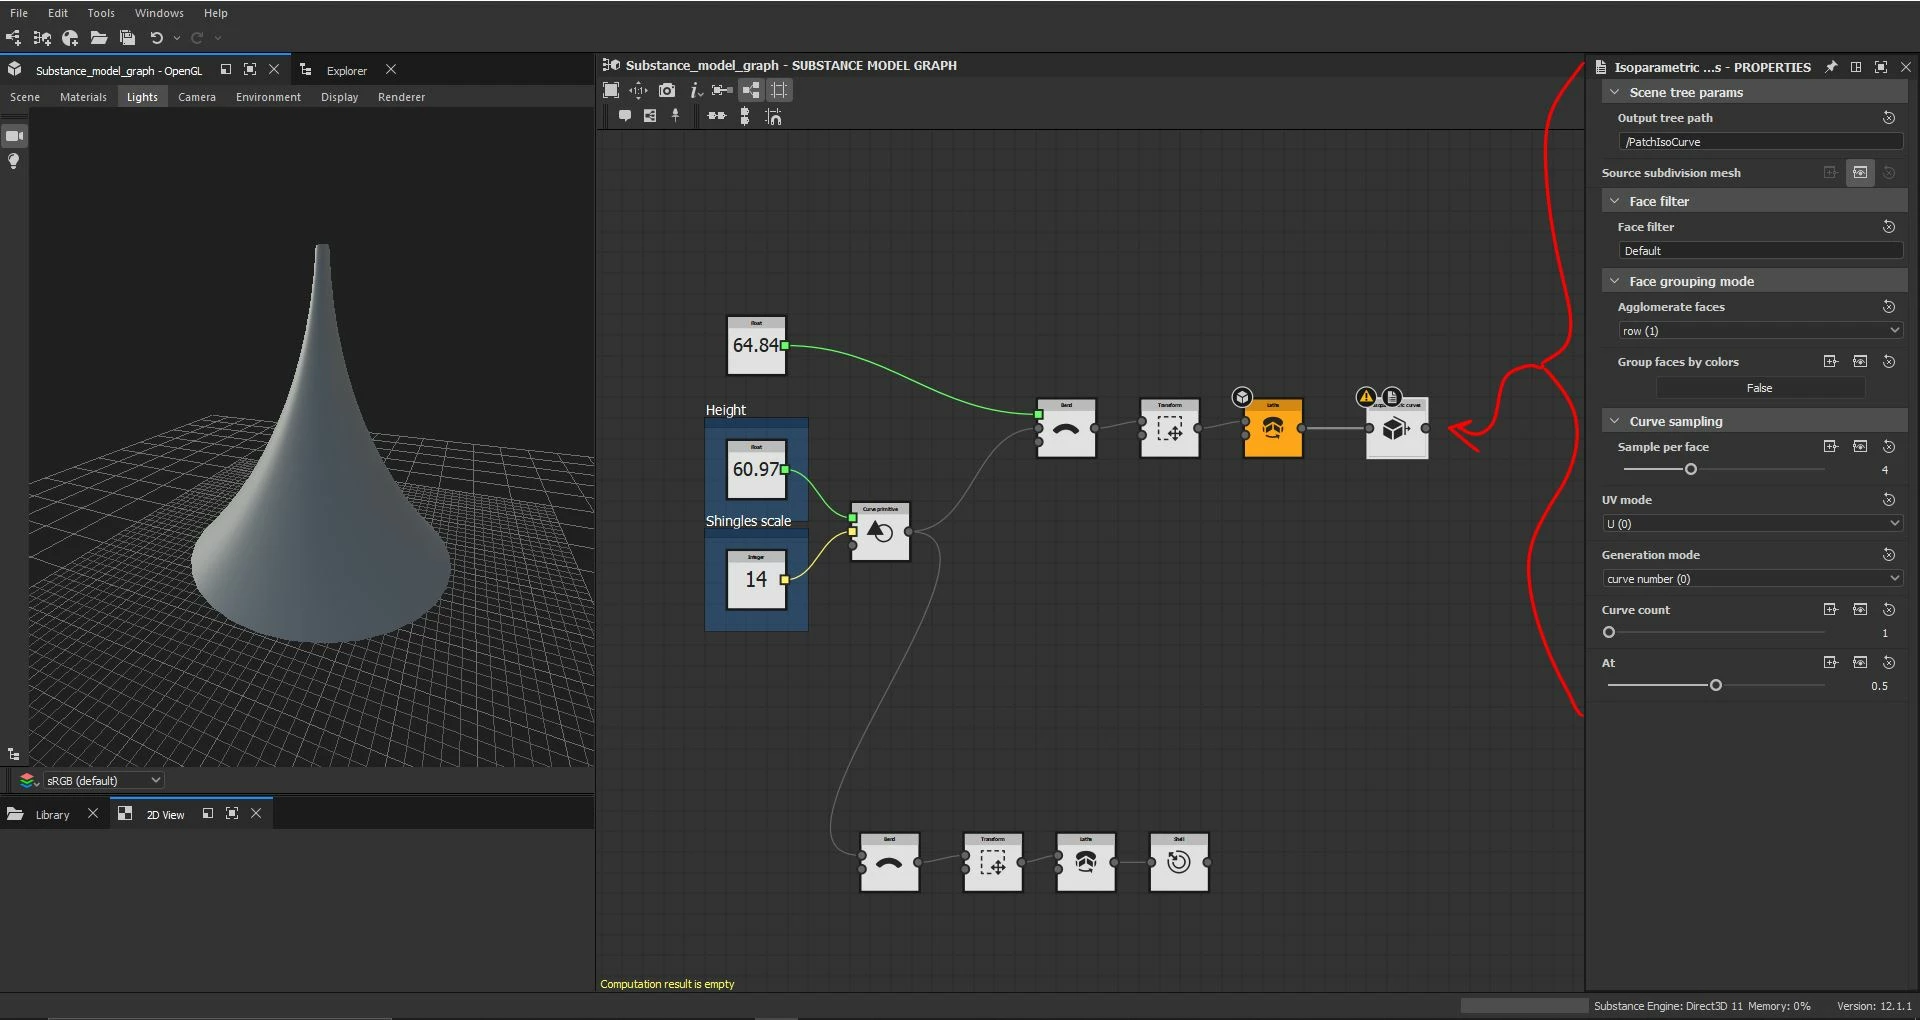Switch to the Explorer tab
The image size is (1920, 1020).
[346, 70]
